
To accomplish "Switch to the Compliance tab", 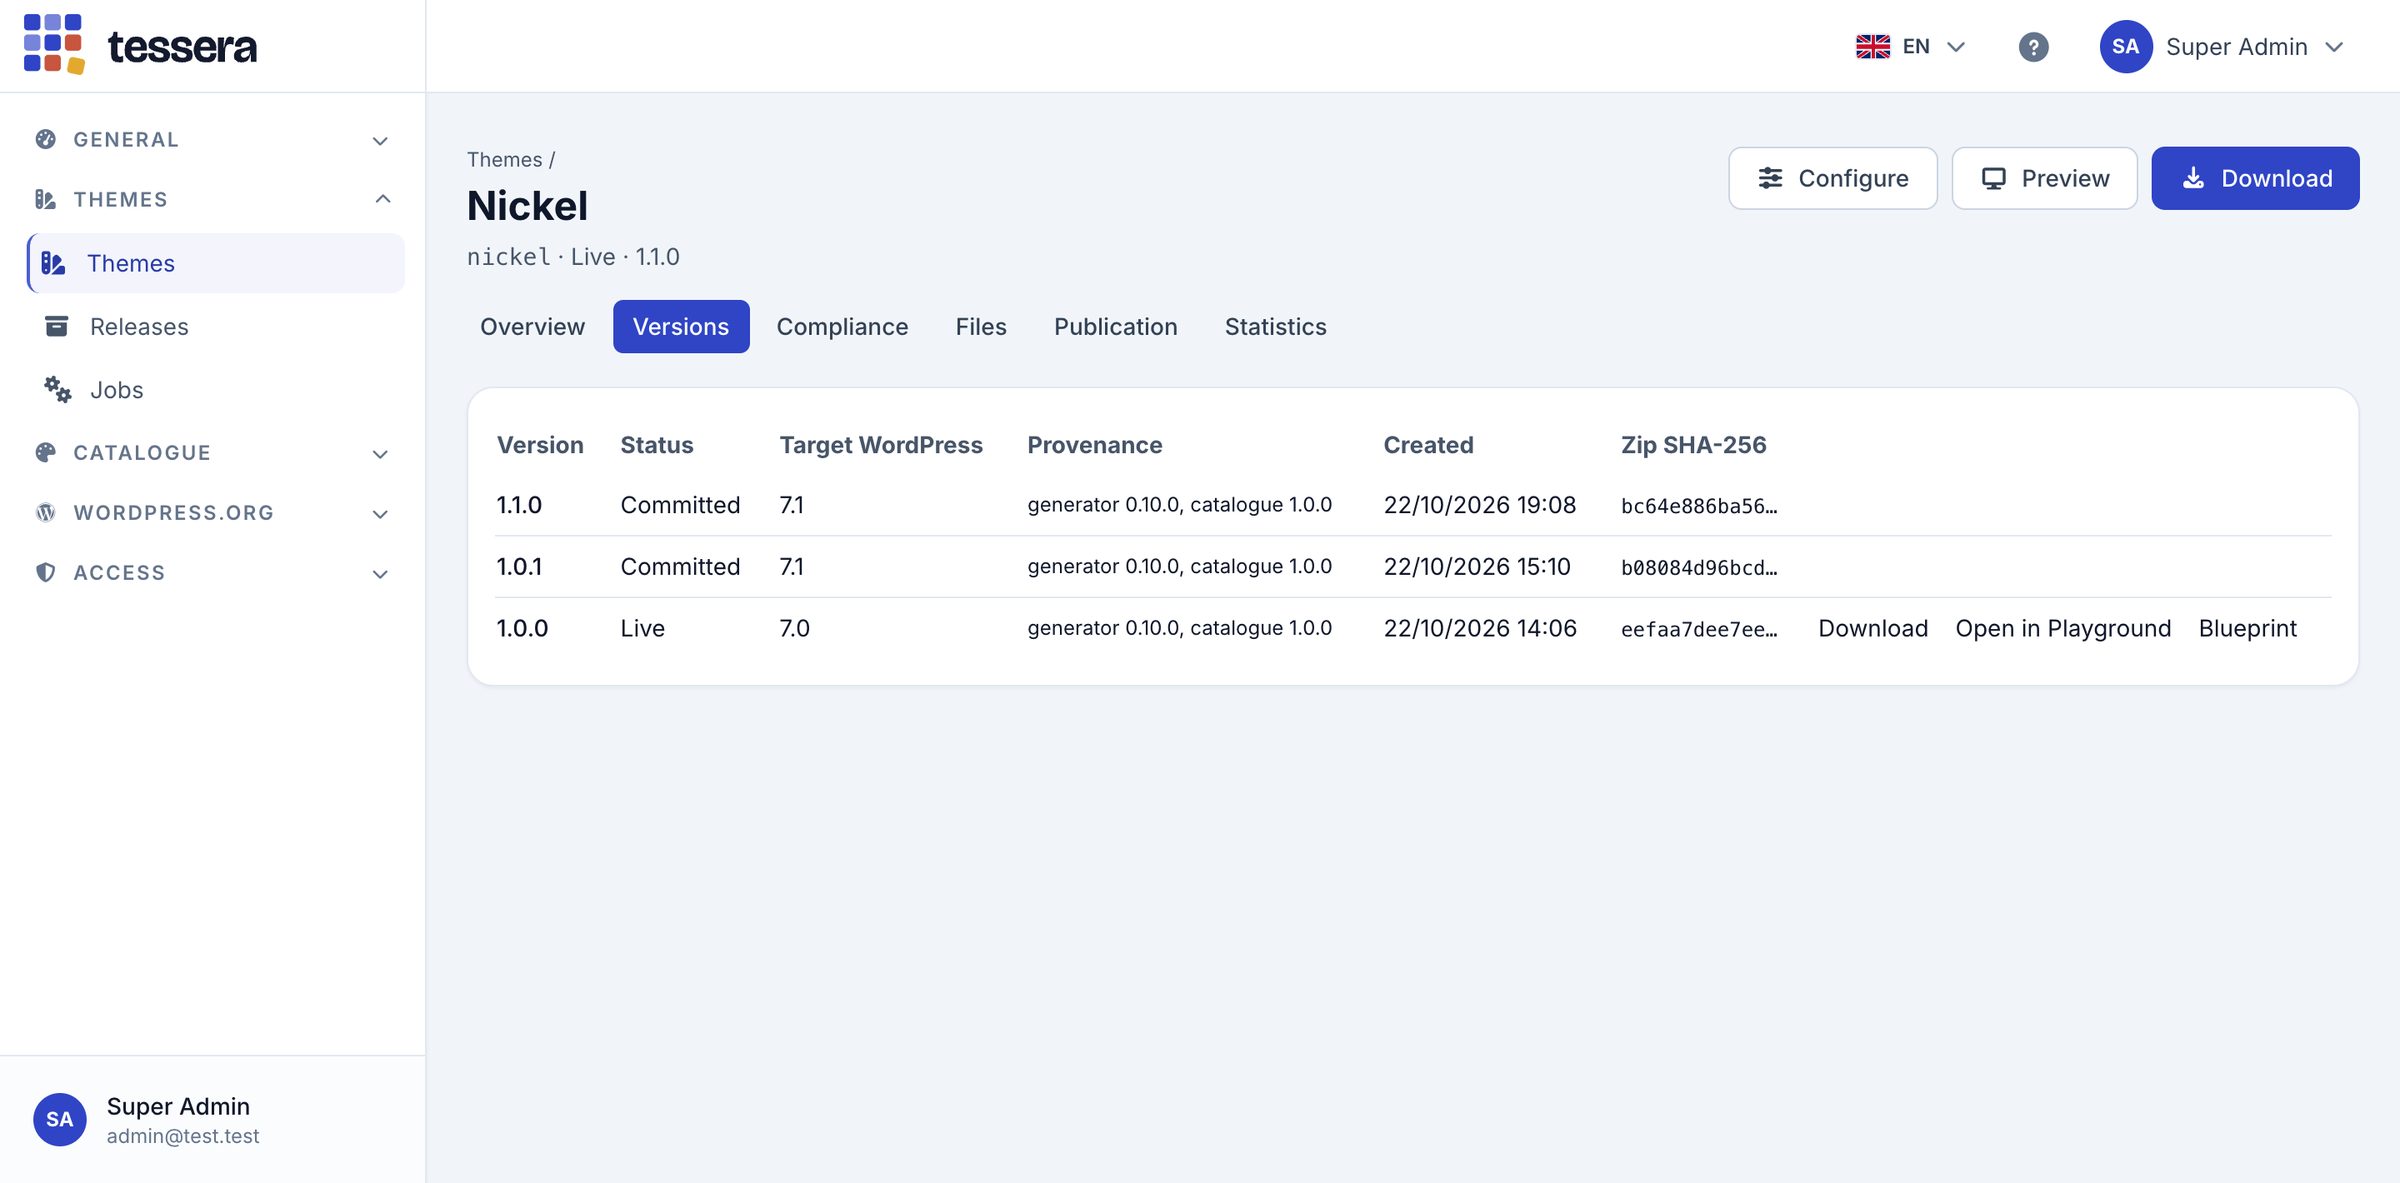I will 842,326.
